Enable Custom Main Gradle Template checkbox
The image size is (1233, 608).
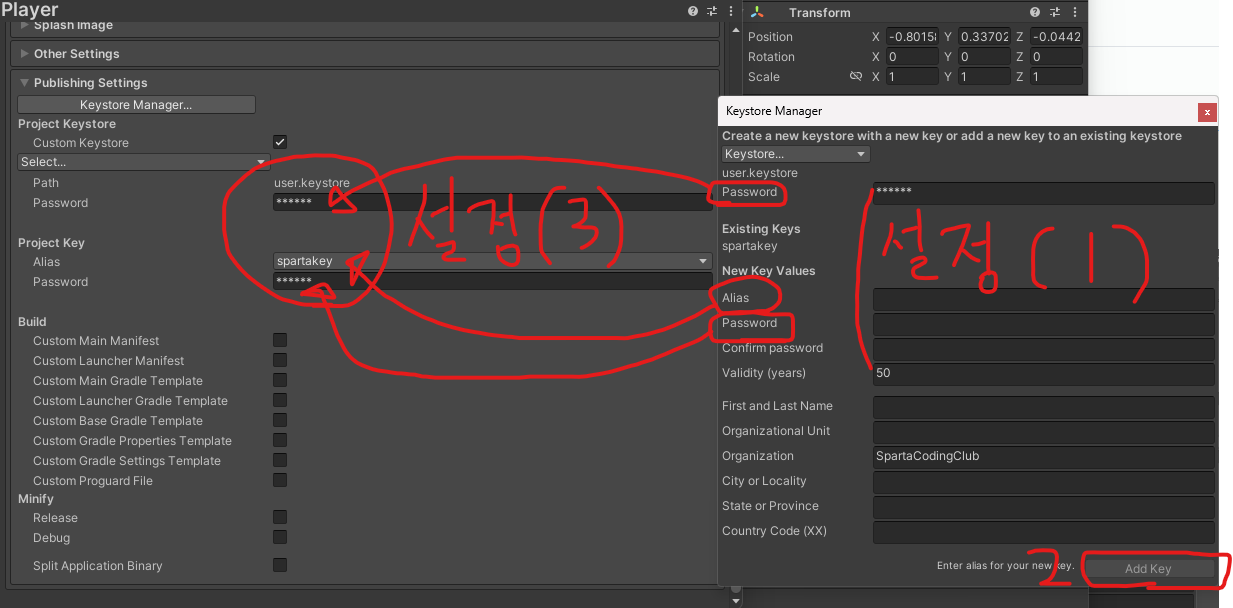point(280,381)
